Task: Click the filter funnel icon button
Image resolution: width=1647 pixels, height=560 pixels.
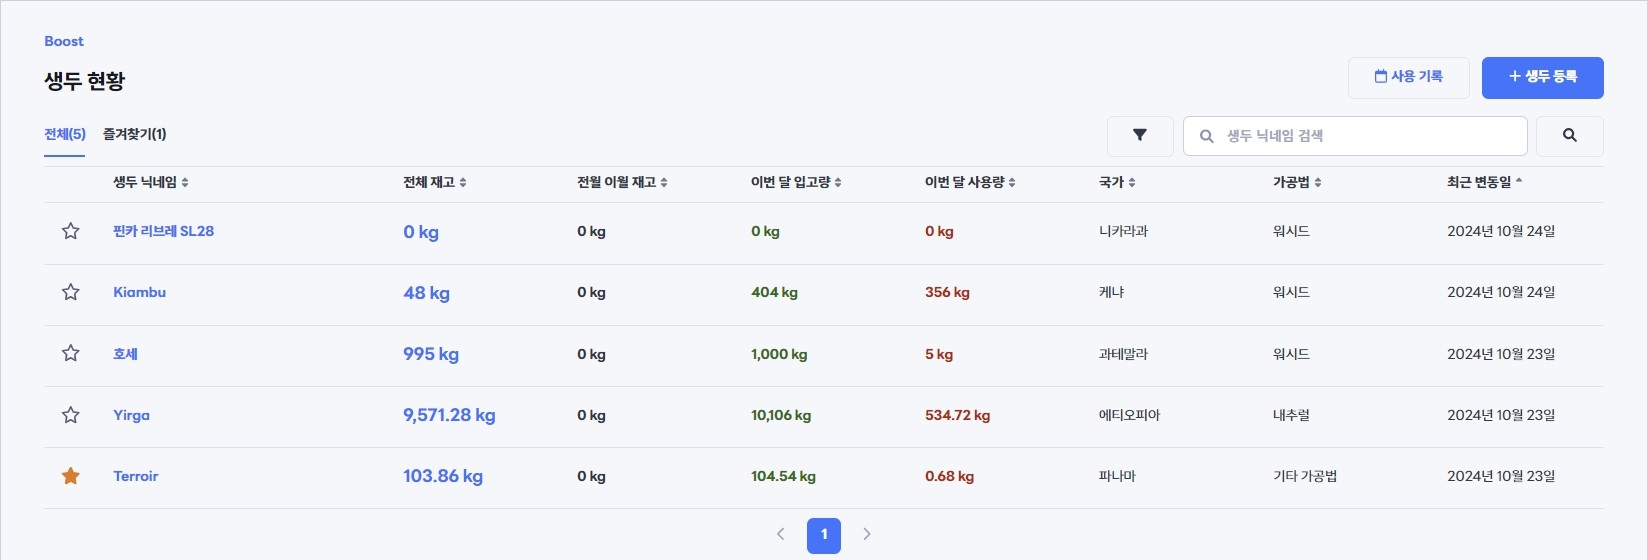Action: click(1139, 136)
